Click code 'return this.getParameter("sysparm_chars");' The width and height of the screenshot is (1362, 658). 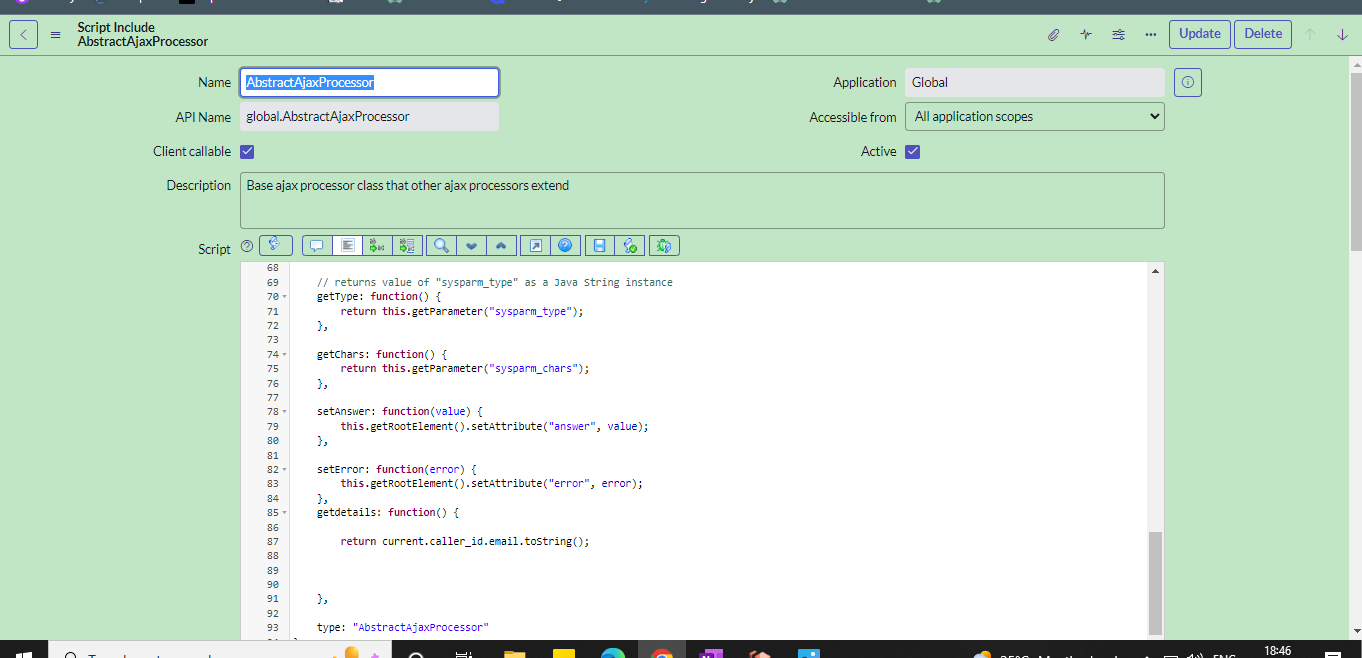(465, 368)
